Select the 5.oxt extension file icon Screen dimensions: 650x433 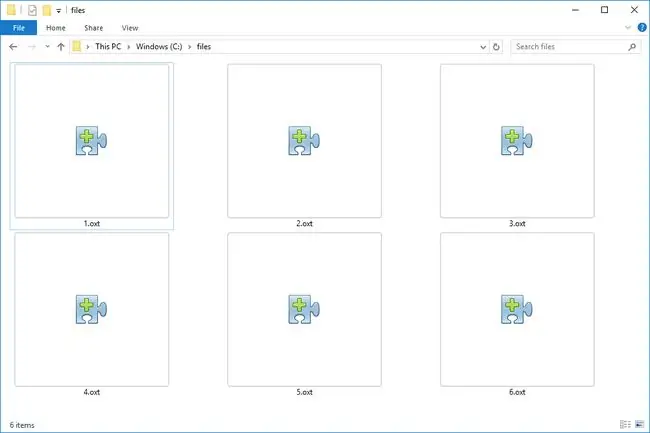click(304, 309)
